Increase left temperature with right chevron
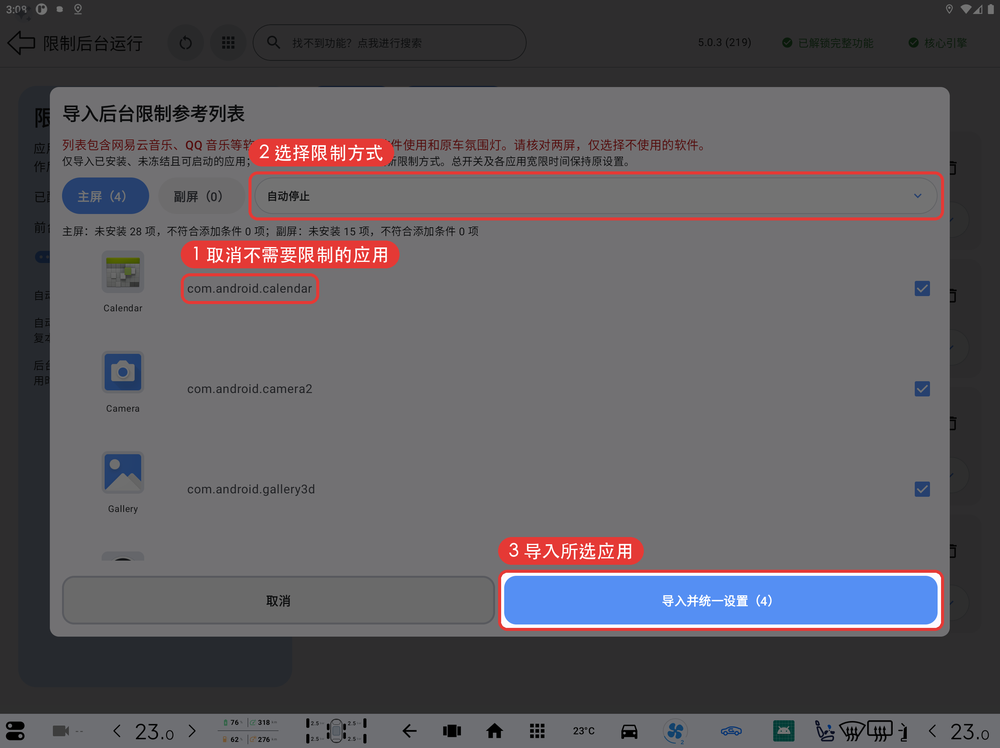The height and width of the screenshot is (748, 1000). click(x=192, y=731)
